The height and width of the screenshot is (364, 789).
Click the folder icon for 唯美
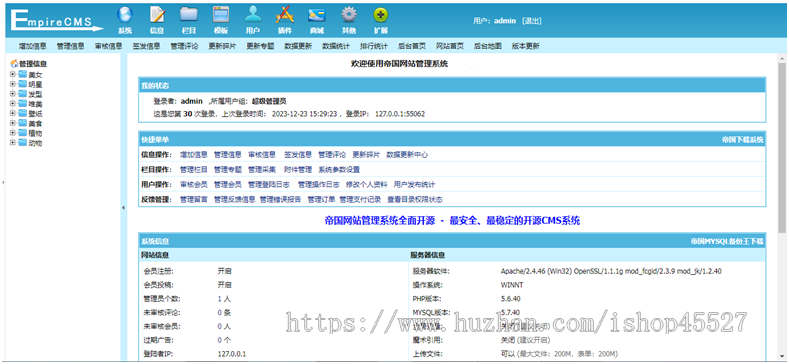(x=23, y=103)
